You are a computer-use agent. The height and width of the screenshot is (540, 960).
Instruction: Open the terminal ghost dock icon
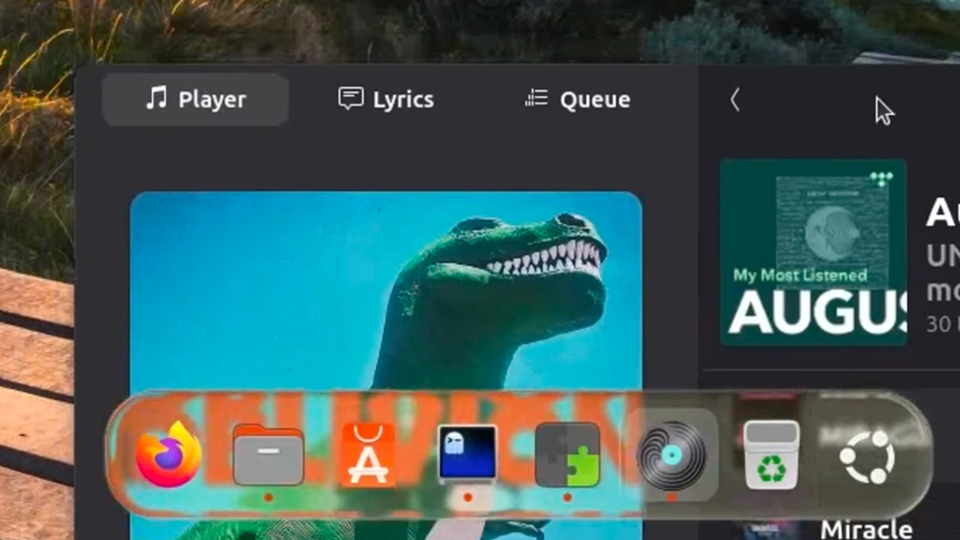coord(467,454)
